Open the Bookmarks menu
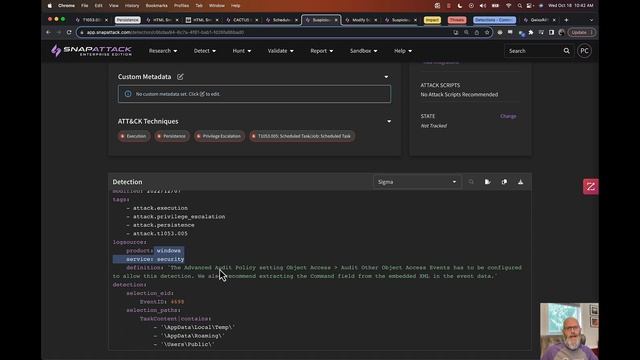640x360 pixels. click(156, 6)
